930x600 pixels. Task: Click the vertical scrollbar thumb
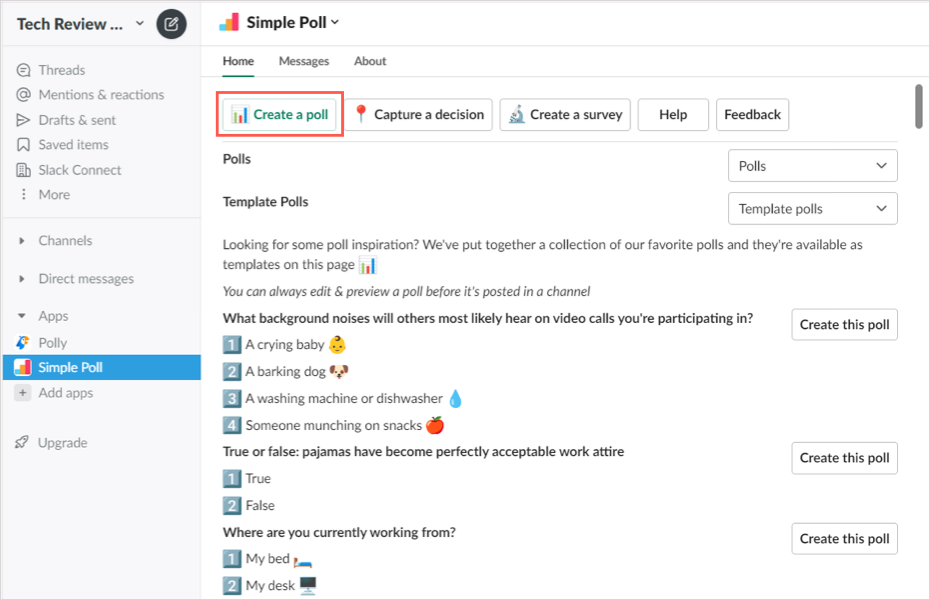tap(918, 107)
